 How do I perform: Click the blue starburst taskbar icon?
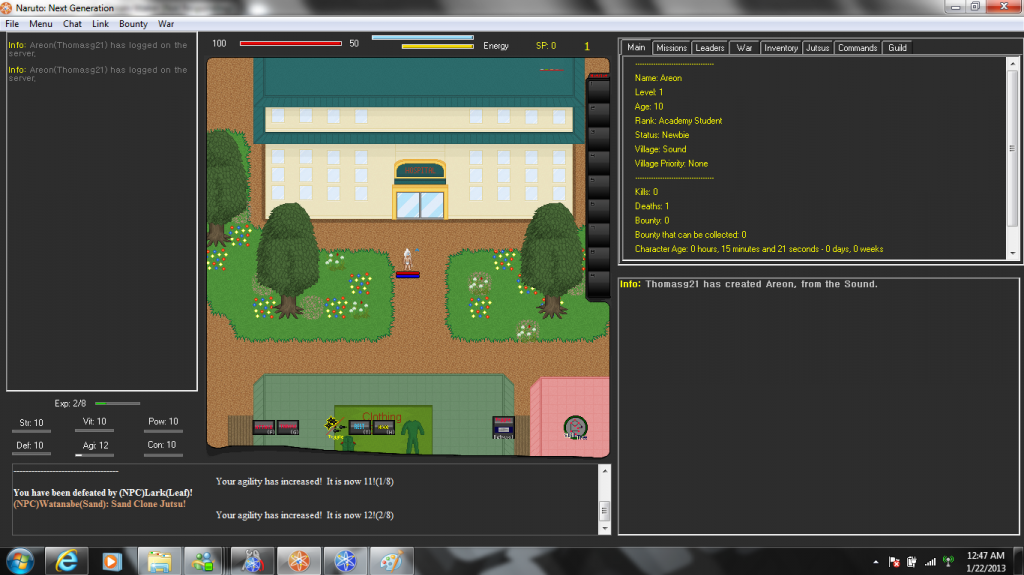(345, 561)
